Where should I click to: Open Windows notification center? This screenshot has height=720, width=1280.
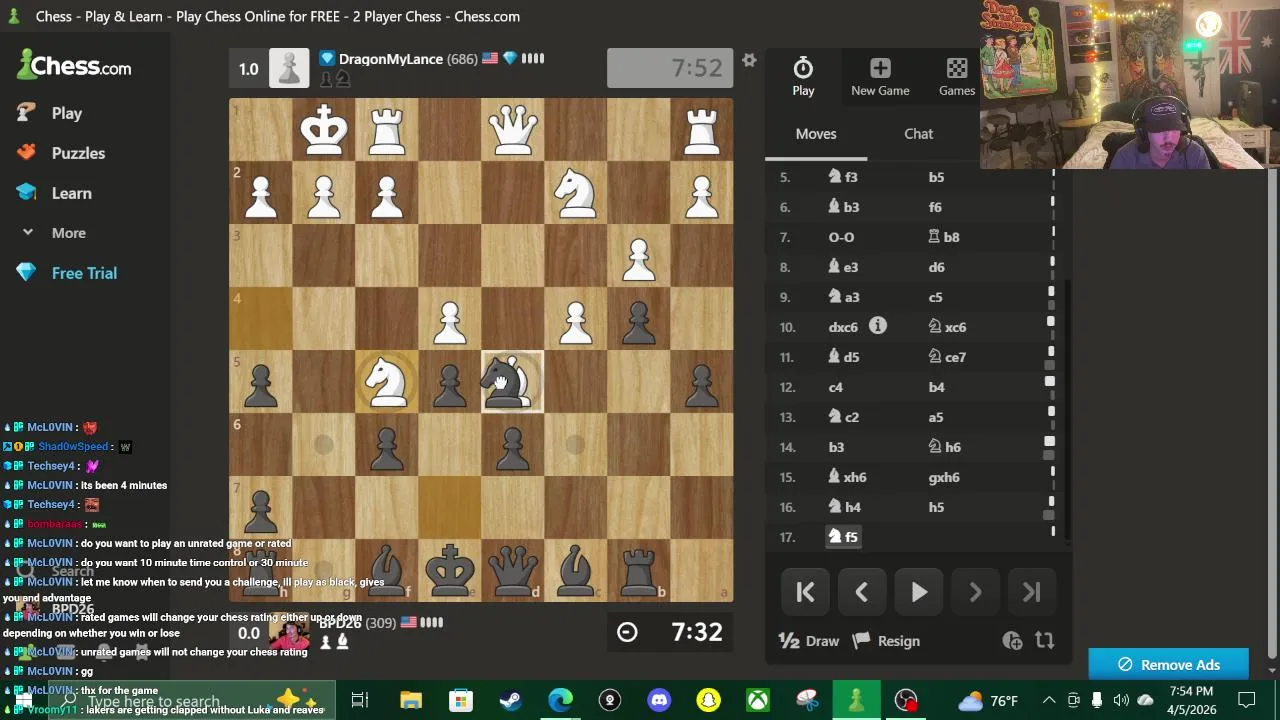coord(1246,700)
